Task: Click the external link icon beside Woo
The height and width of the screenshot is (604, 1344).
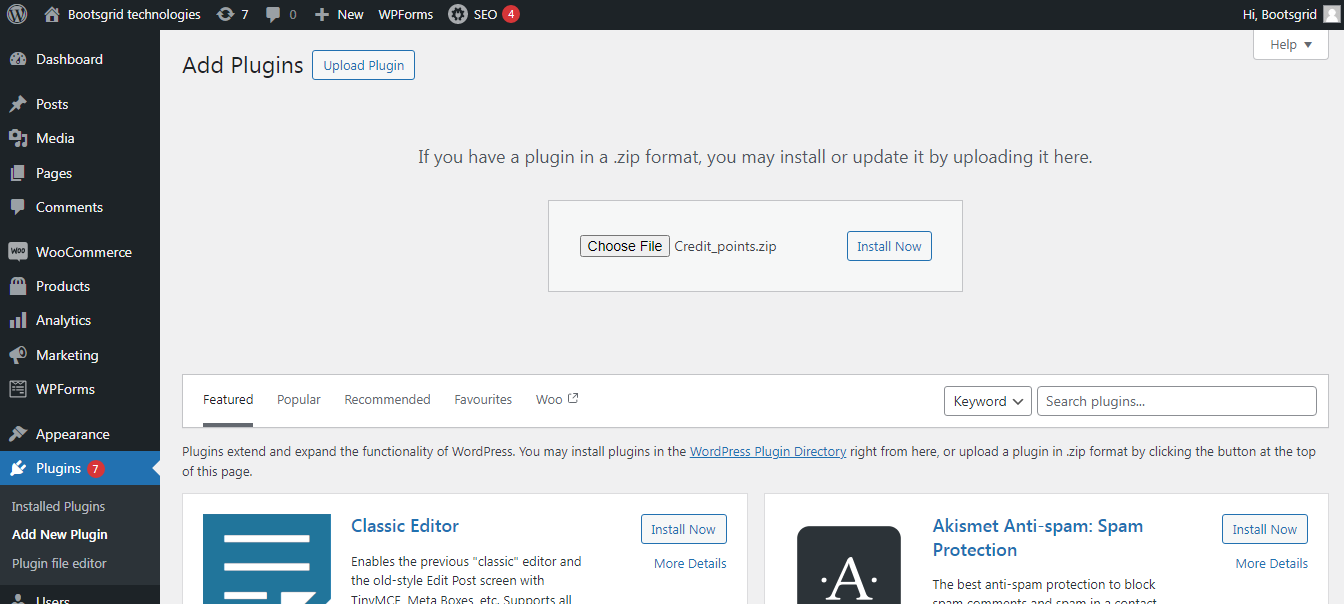Action: [573, 398]
